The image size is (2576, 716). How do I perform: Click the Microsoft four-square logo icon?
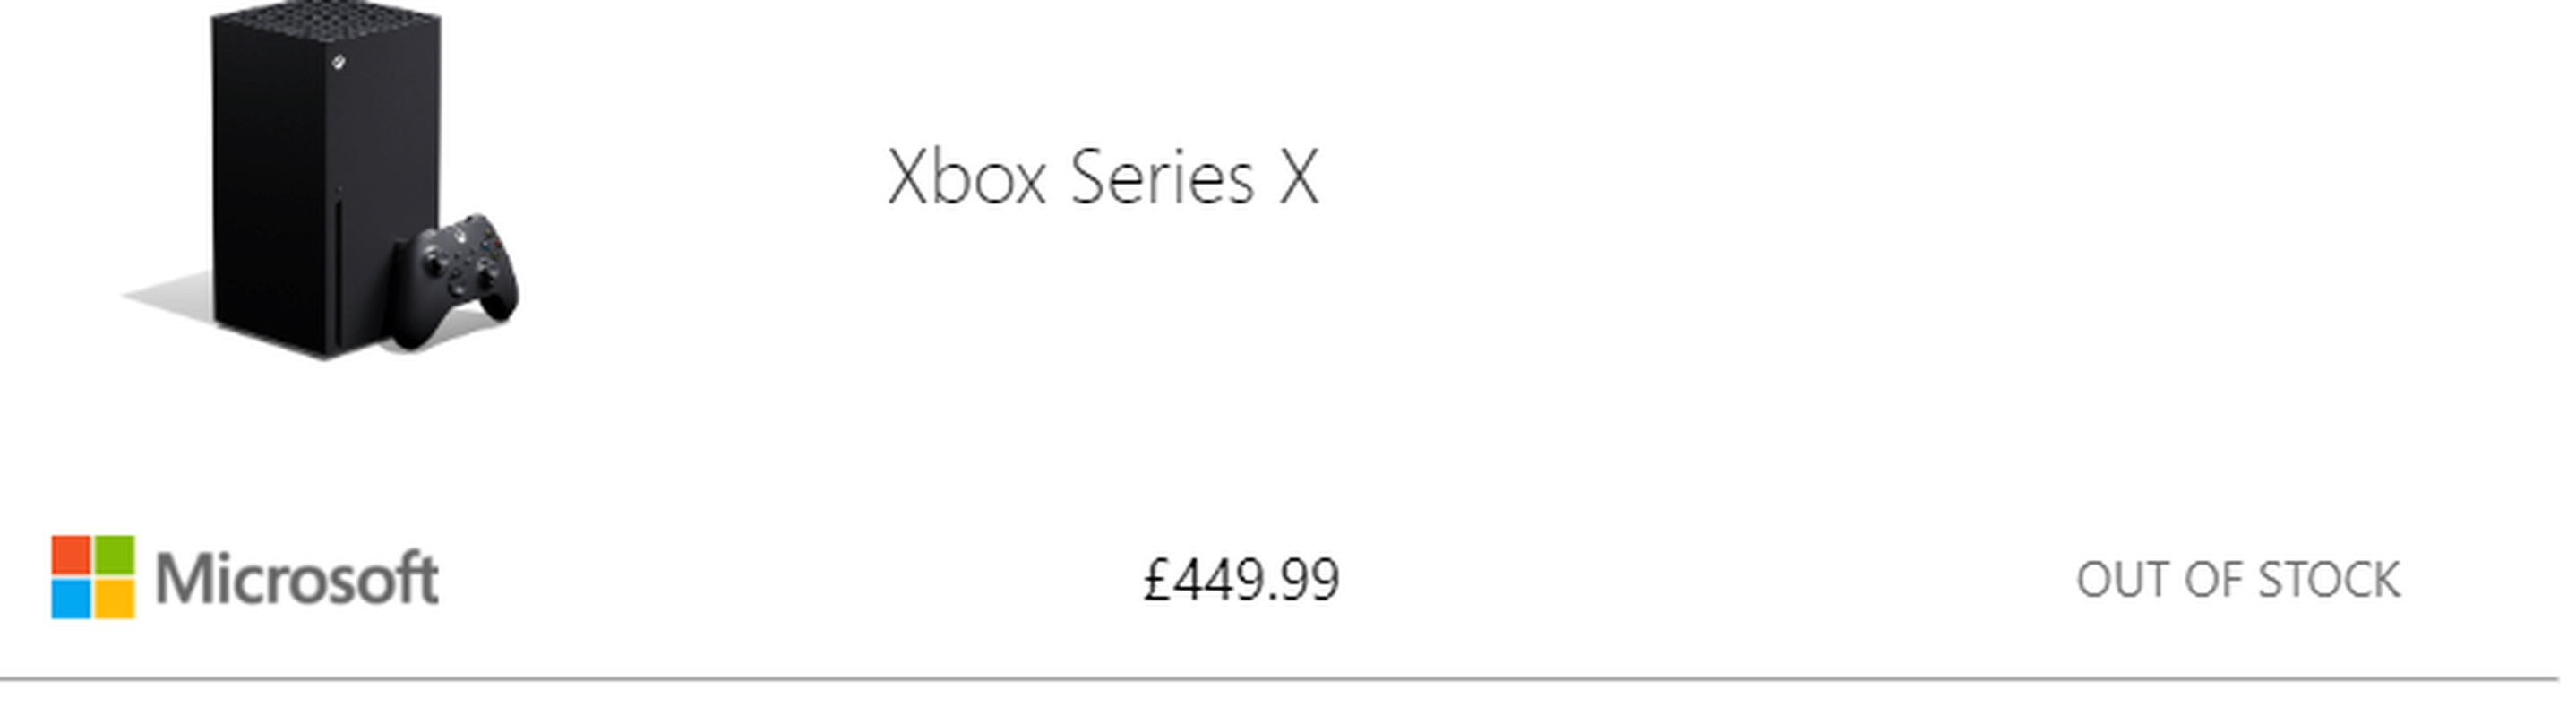click(x=93, y=577)
